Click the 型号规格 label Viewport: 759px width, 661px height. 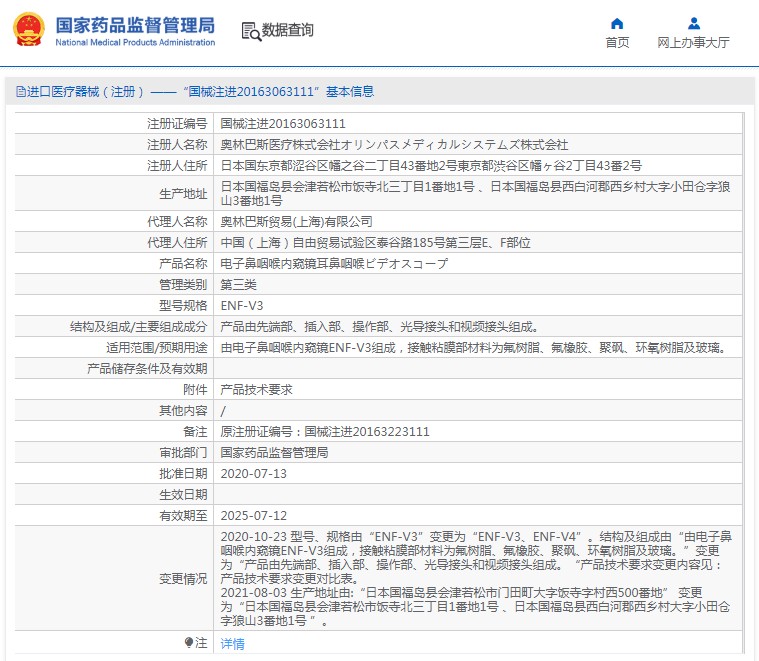point(183,306)
